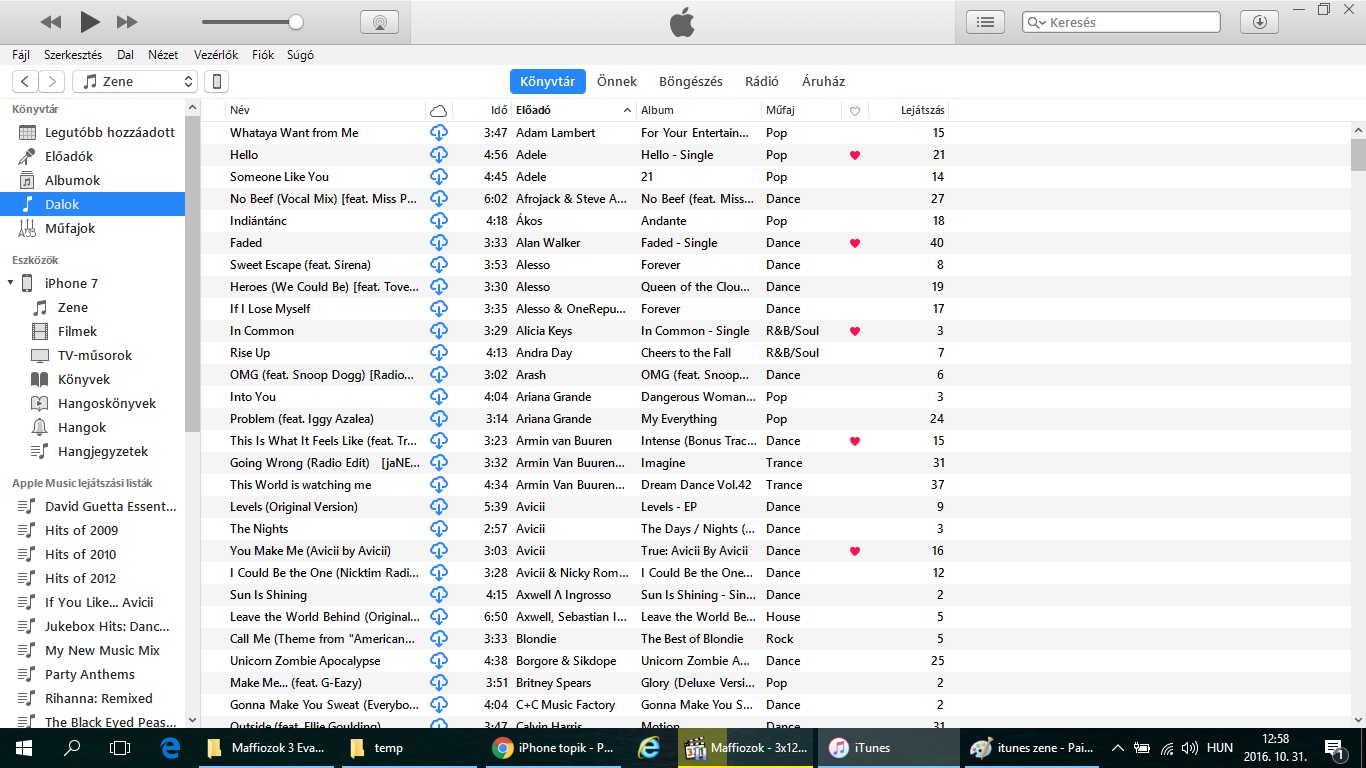Viewport: 1366px width, 768px height.
Task: Toggle heart on You Make Me
Action: coord(854,551)
